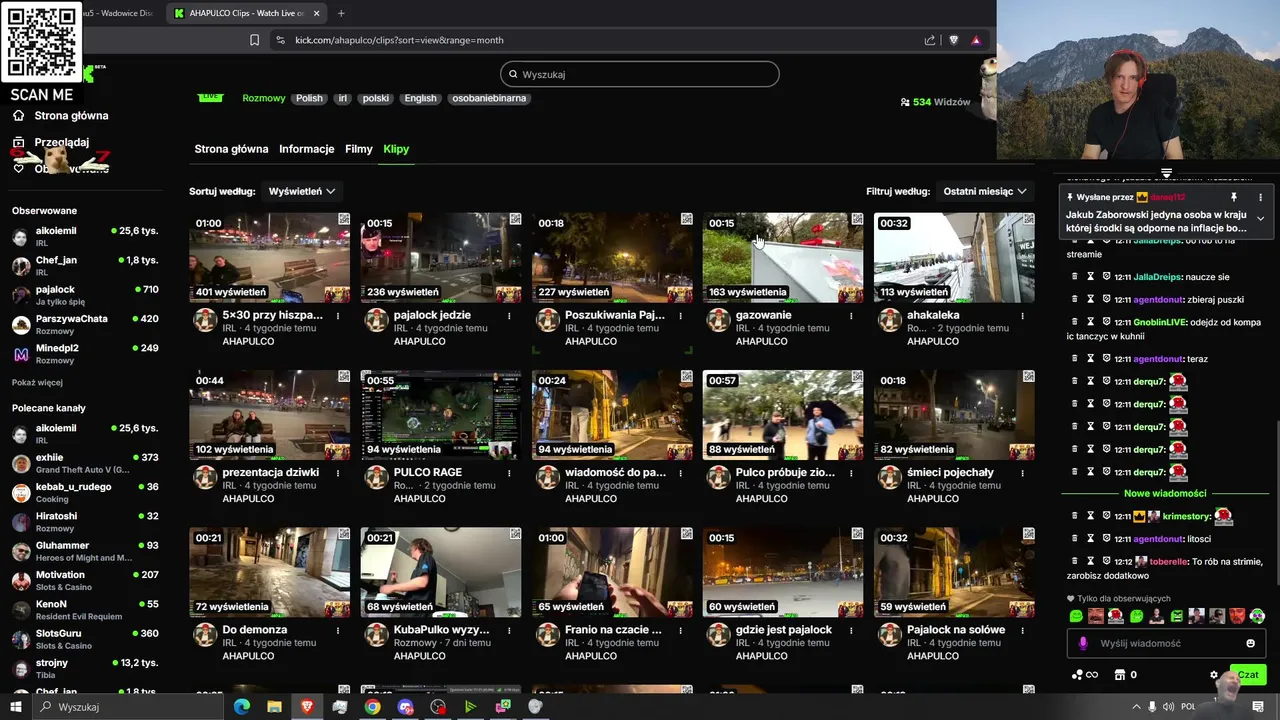Screen dimensions: 1280x720
Task: Click the share icon in address bar
Action: (x=930, y=40)
